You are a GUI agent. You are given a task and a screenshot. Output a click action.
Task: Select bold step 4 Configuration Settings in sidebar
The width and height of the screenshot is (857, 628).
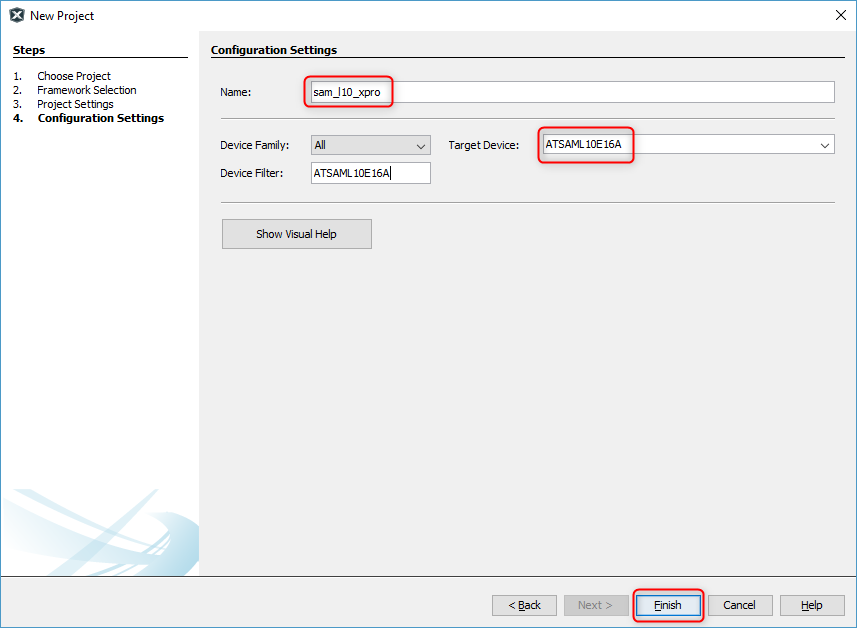coord(100,118)
